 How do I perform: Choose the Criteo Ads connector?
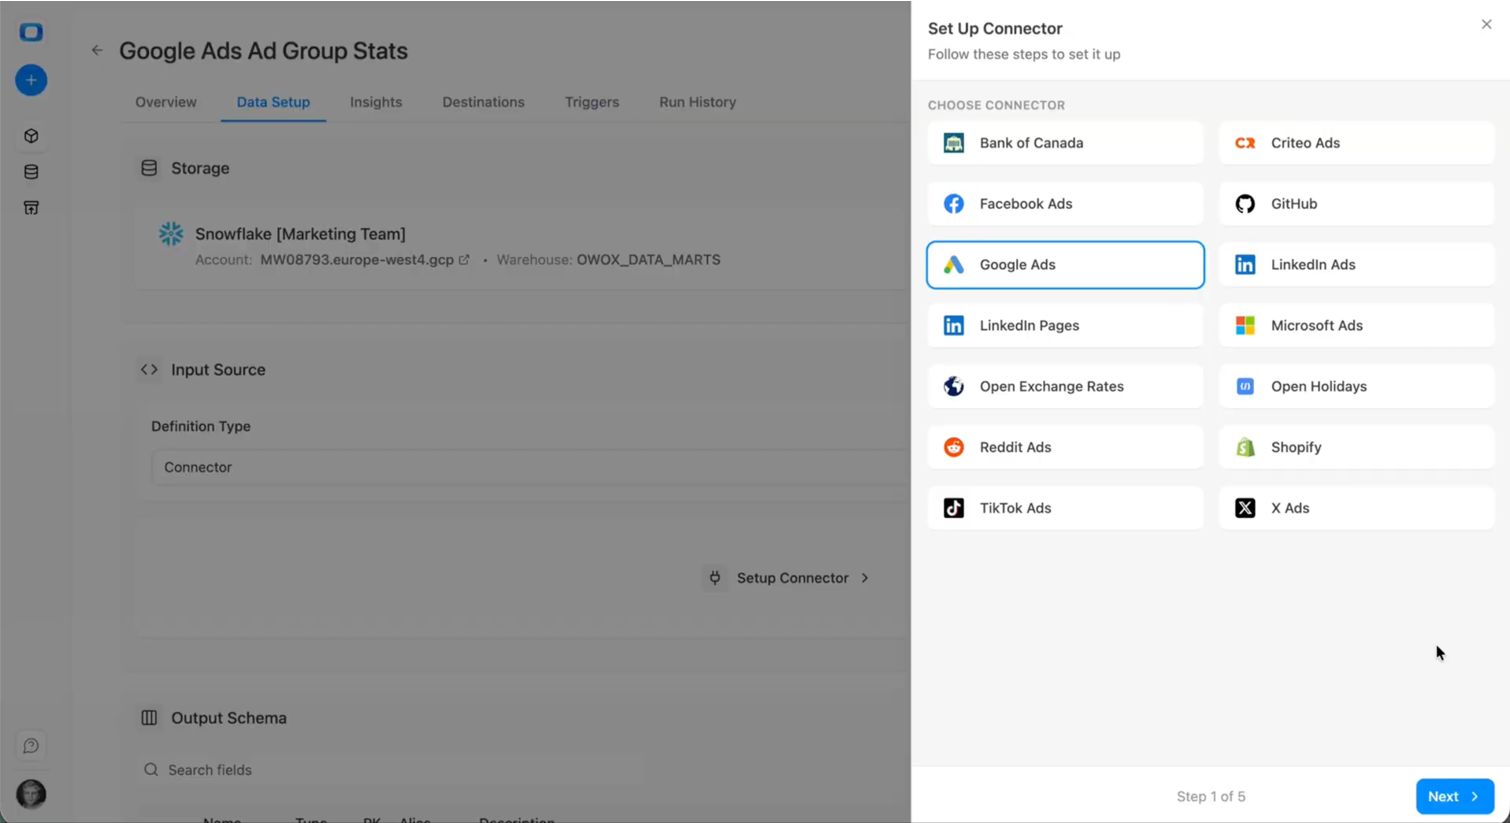pyautogui.click(x=1356, y=143)
